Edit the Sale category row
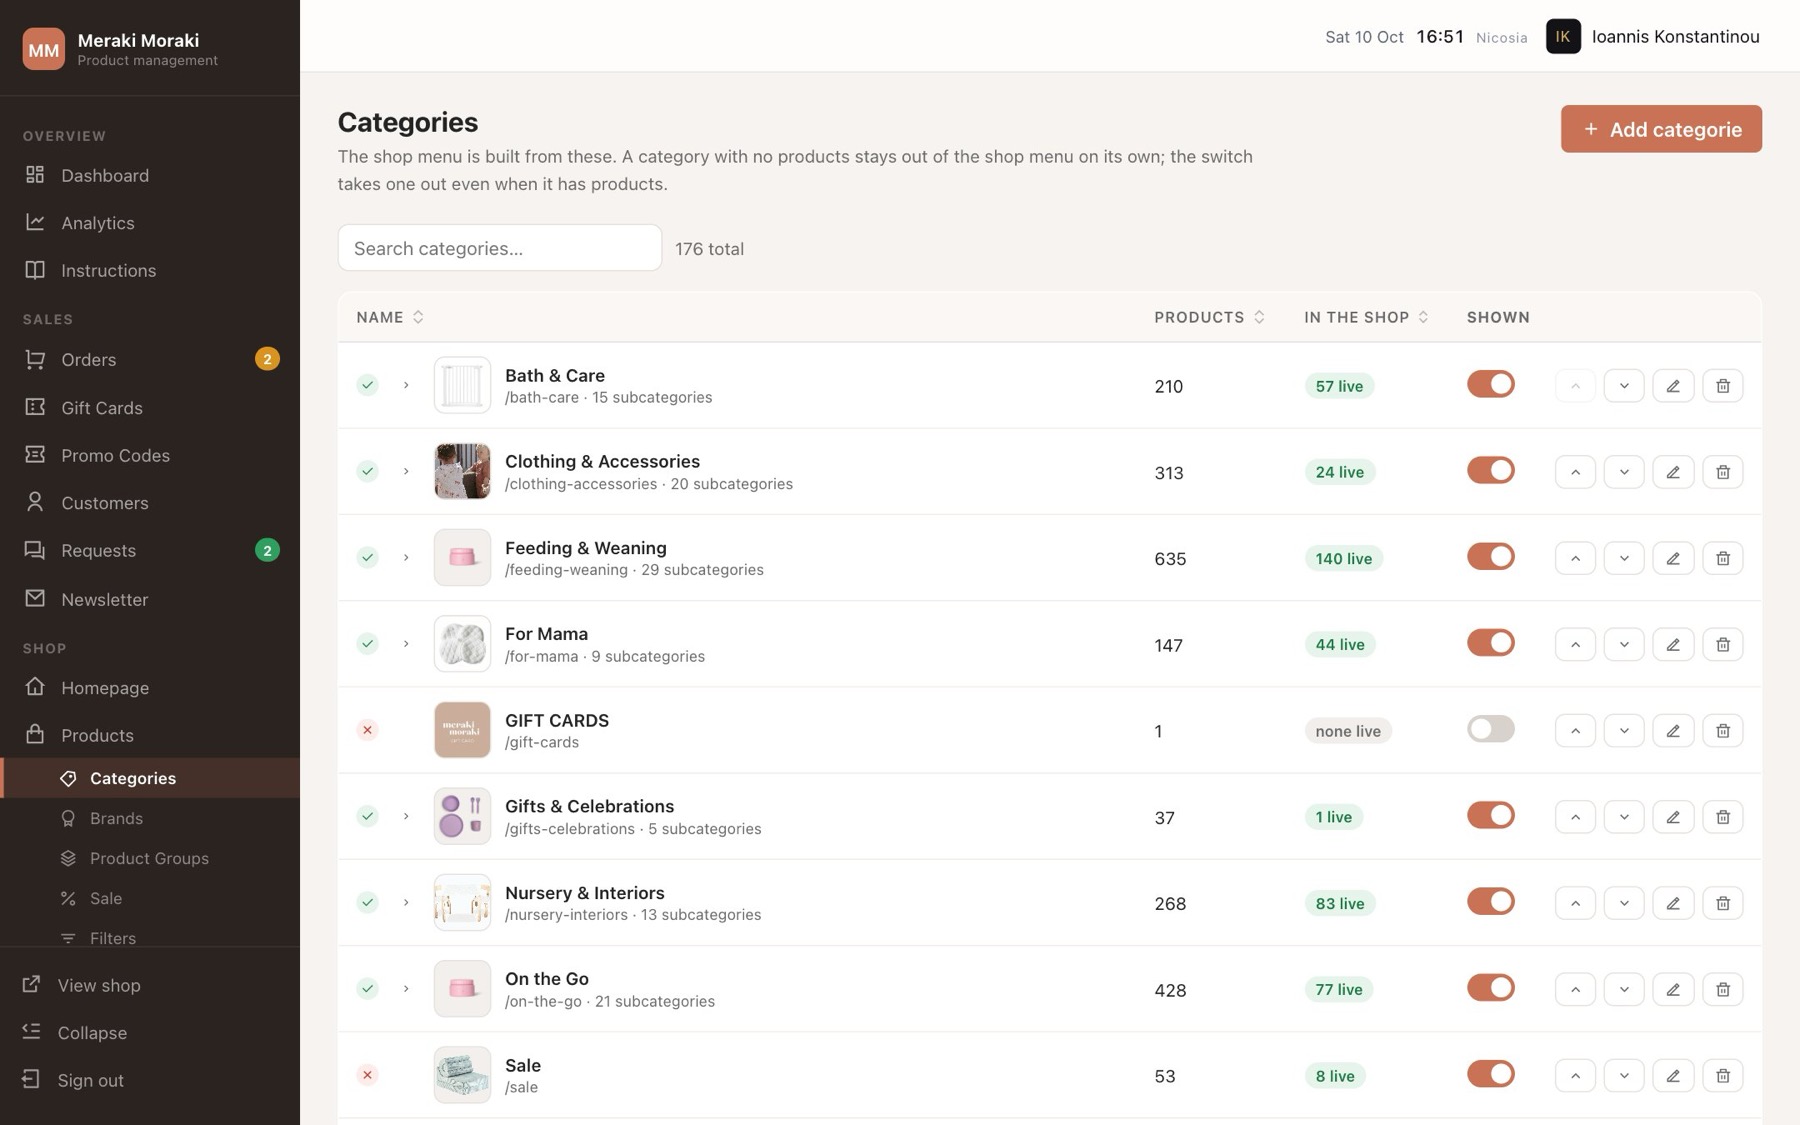The height and width of the screenshot is (1125, 1800). pyautogui.click(x=1673, y=1076)
